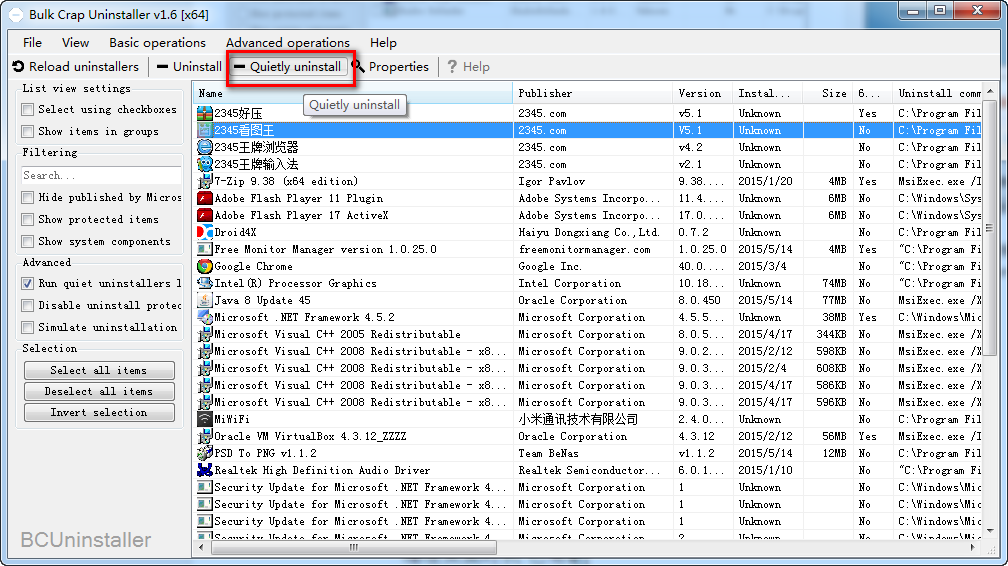Viewport: 1008px width, 566px height.
Task: Click the 7-Zip 9.38 icon
Action: coord(204,181)
